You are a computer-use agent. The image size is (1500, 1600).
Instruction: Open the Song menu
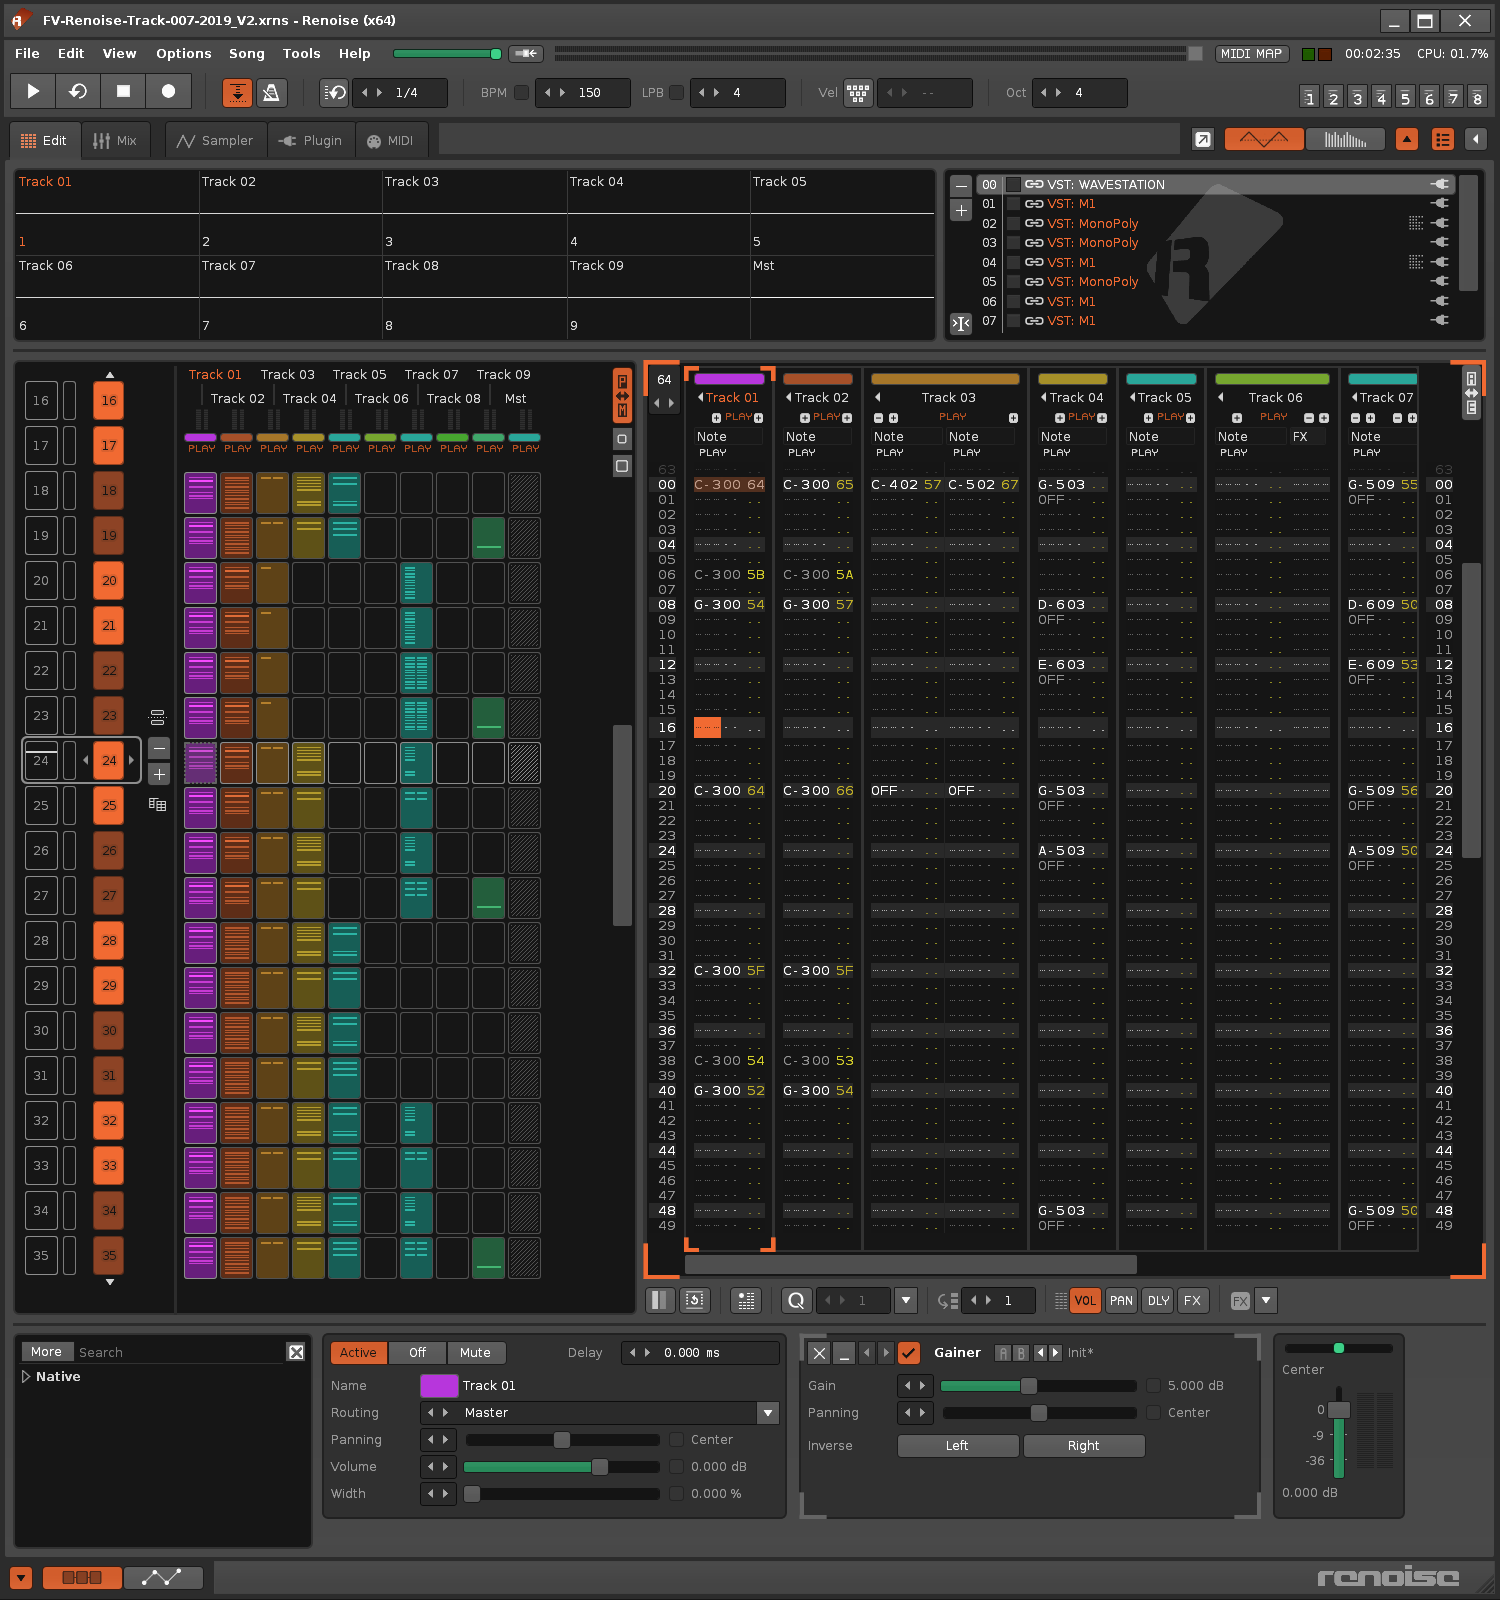[247, 53]
